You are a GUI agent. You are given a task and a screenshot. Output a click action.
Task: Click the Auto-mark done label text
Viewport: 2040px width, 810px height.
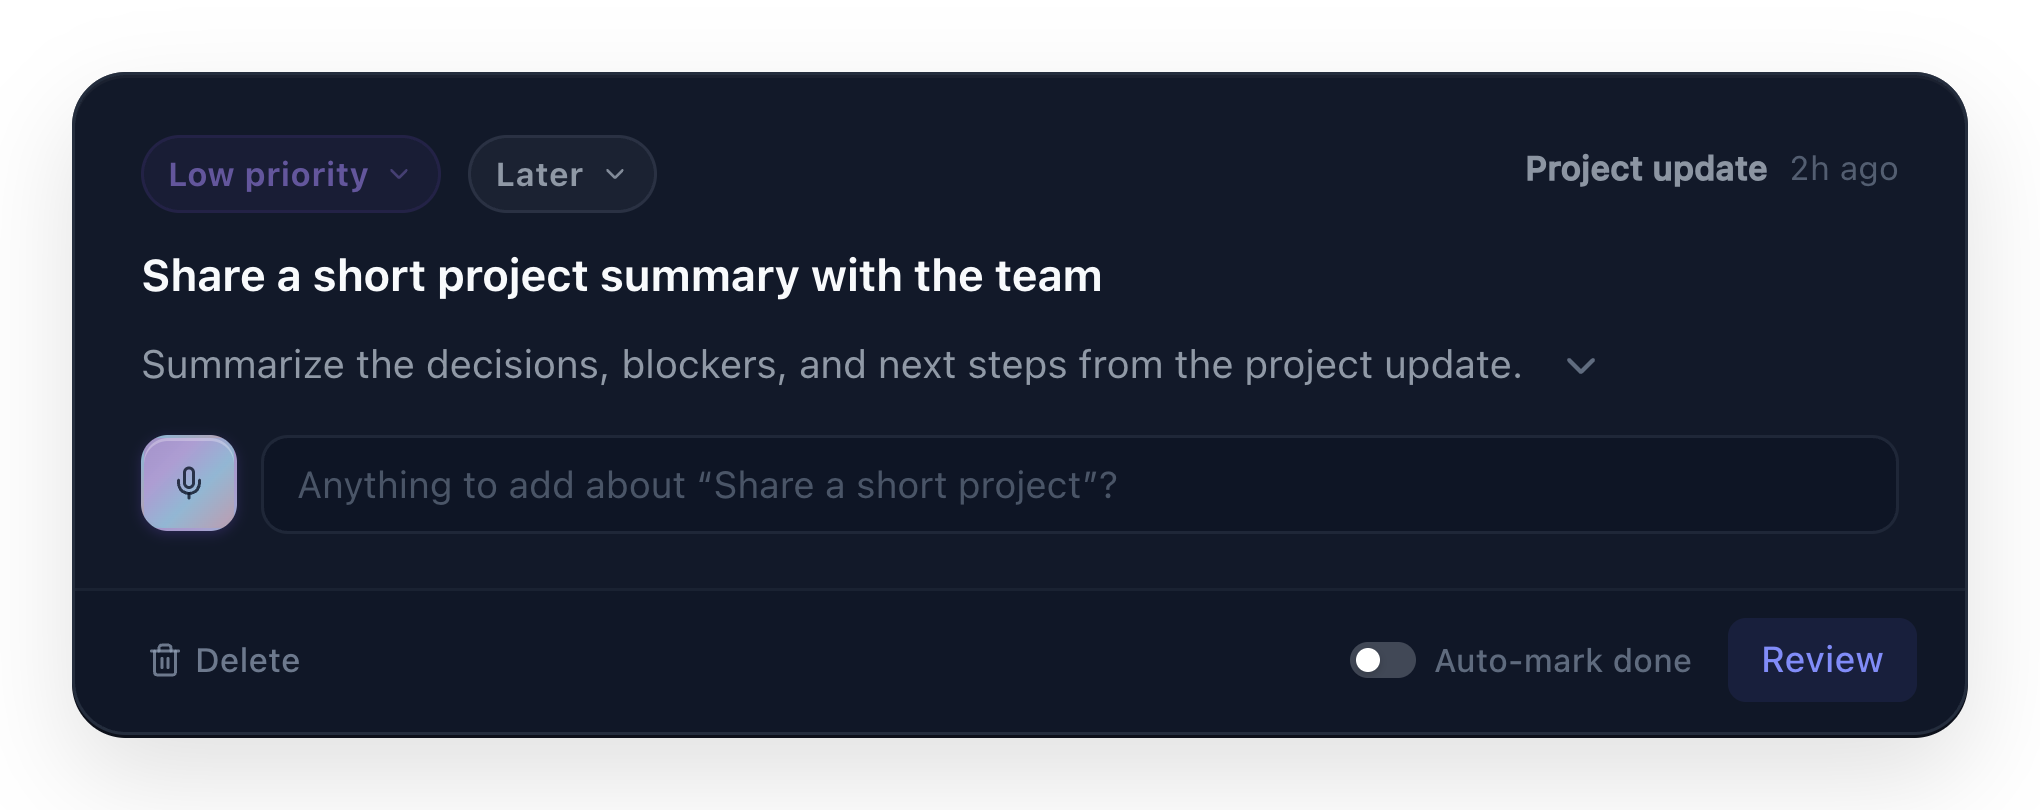(x=1563, y=661)
